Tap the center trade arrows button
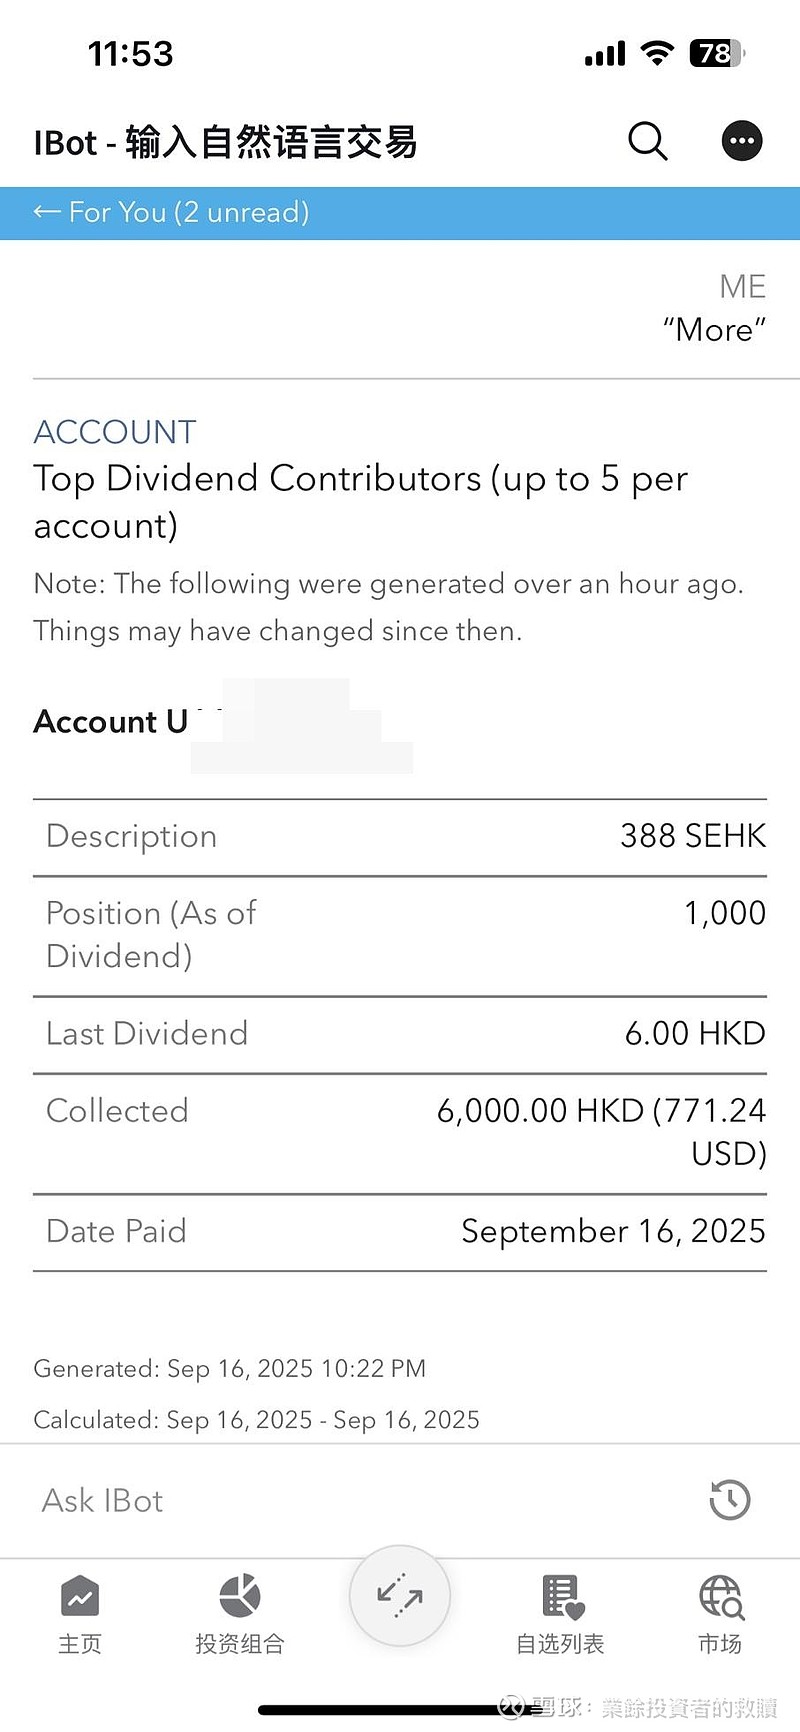The height and width of the screenshot is (1732, 800). click(400, 1596)
